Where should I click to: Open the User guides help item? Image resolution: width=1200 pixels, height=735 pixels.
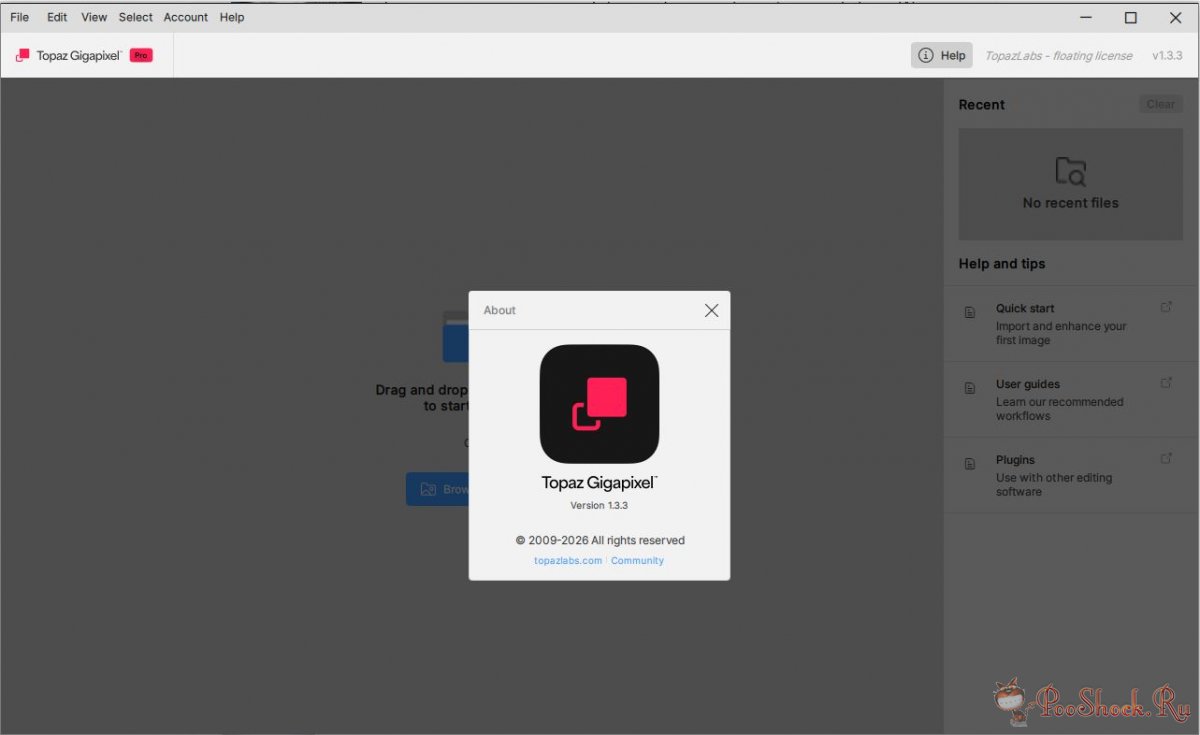1071,399
